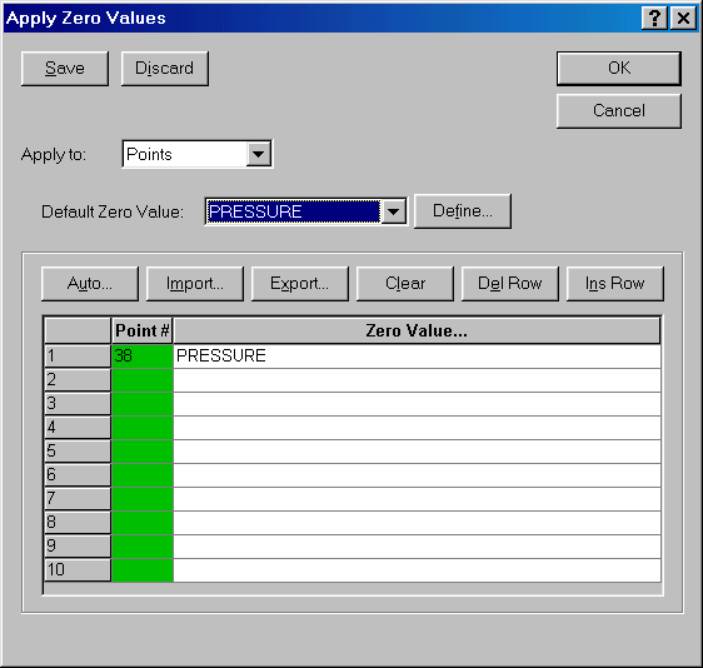Viewport: 703px width, 668px height.
Task: Select the PRESSURE combo box field
Action: point(293,212)
